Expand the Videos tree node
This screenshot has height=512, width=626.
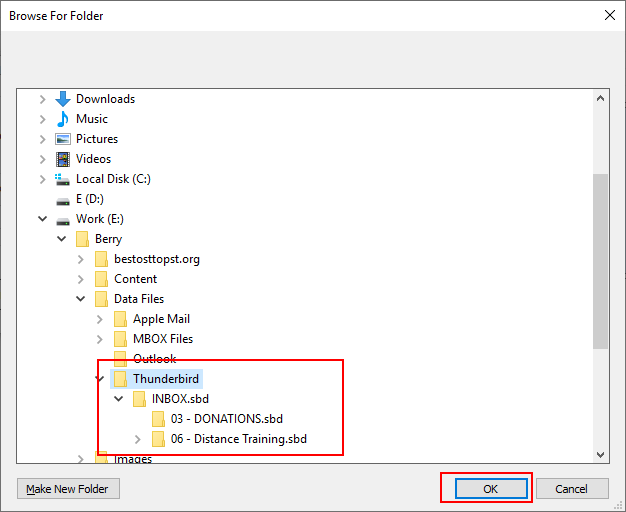(x=43, y=159)
